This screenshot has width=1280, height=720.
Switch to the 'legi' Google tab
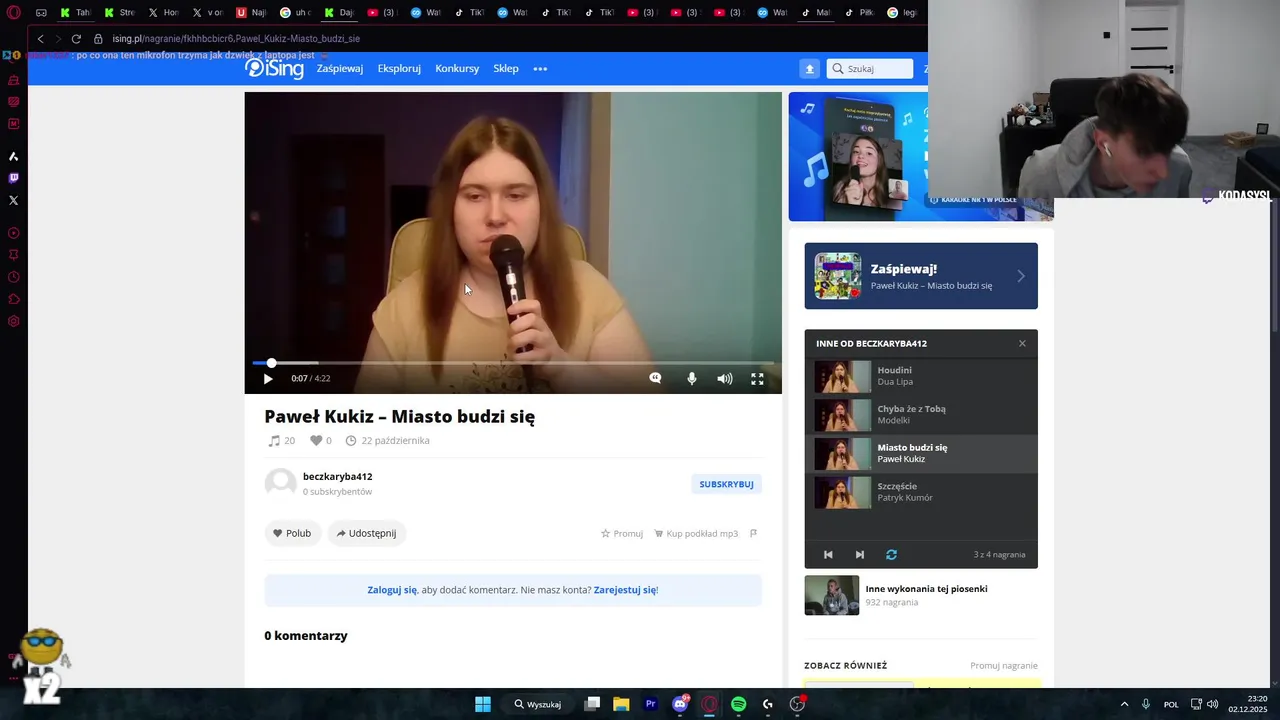(903, 13)
